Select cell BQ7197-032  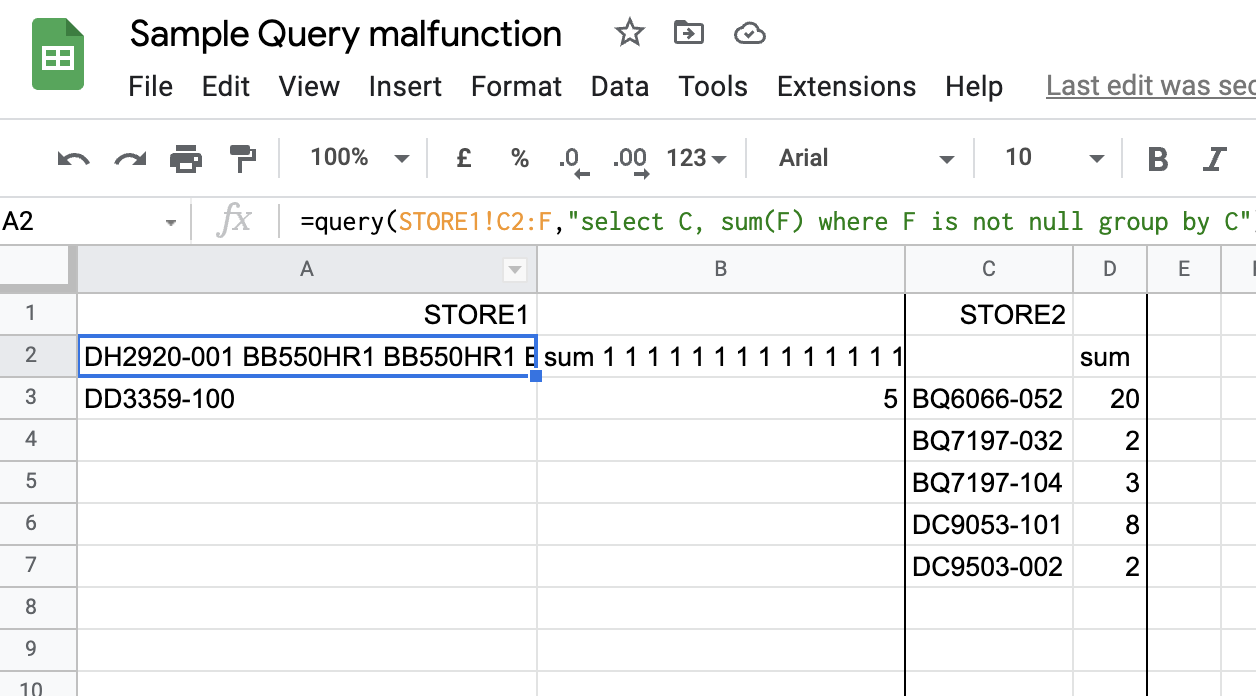(x=989, y=441)
